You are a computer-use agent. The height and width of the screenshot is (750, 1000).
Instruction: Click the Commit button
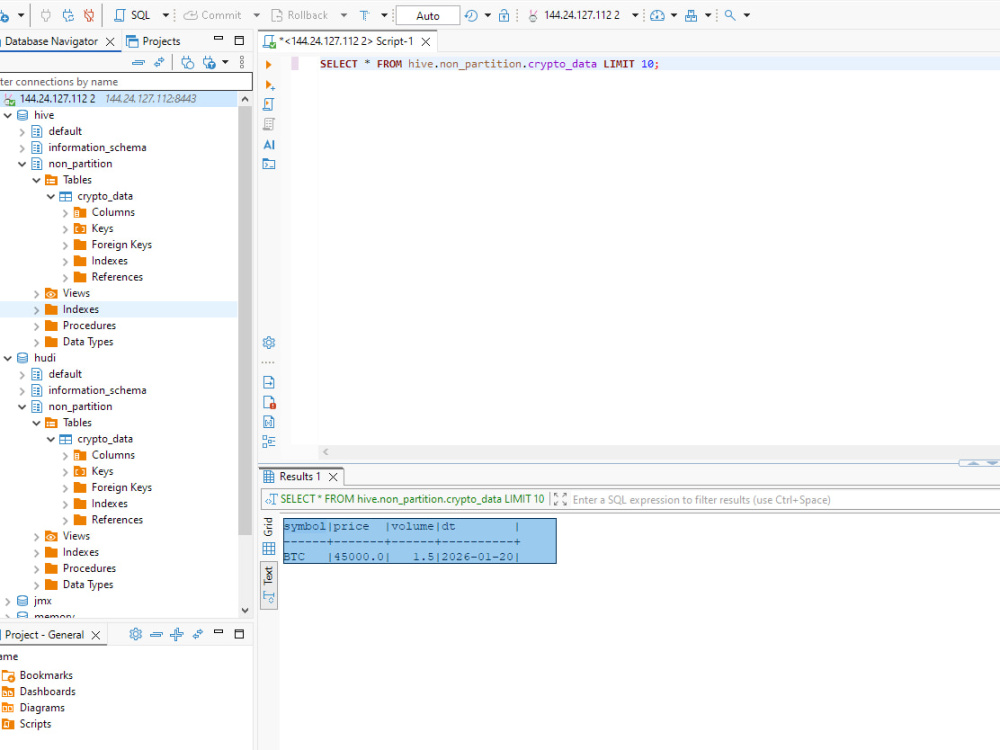point(212,15)
